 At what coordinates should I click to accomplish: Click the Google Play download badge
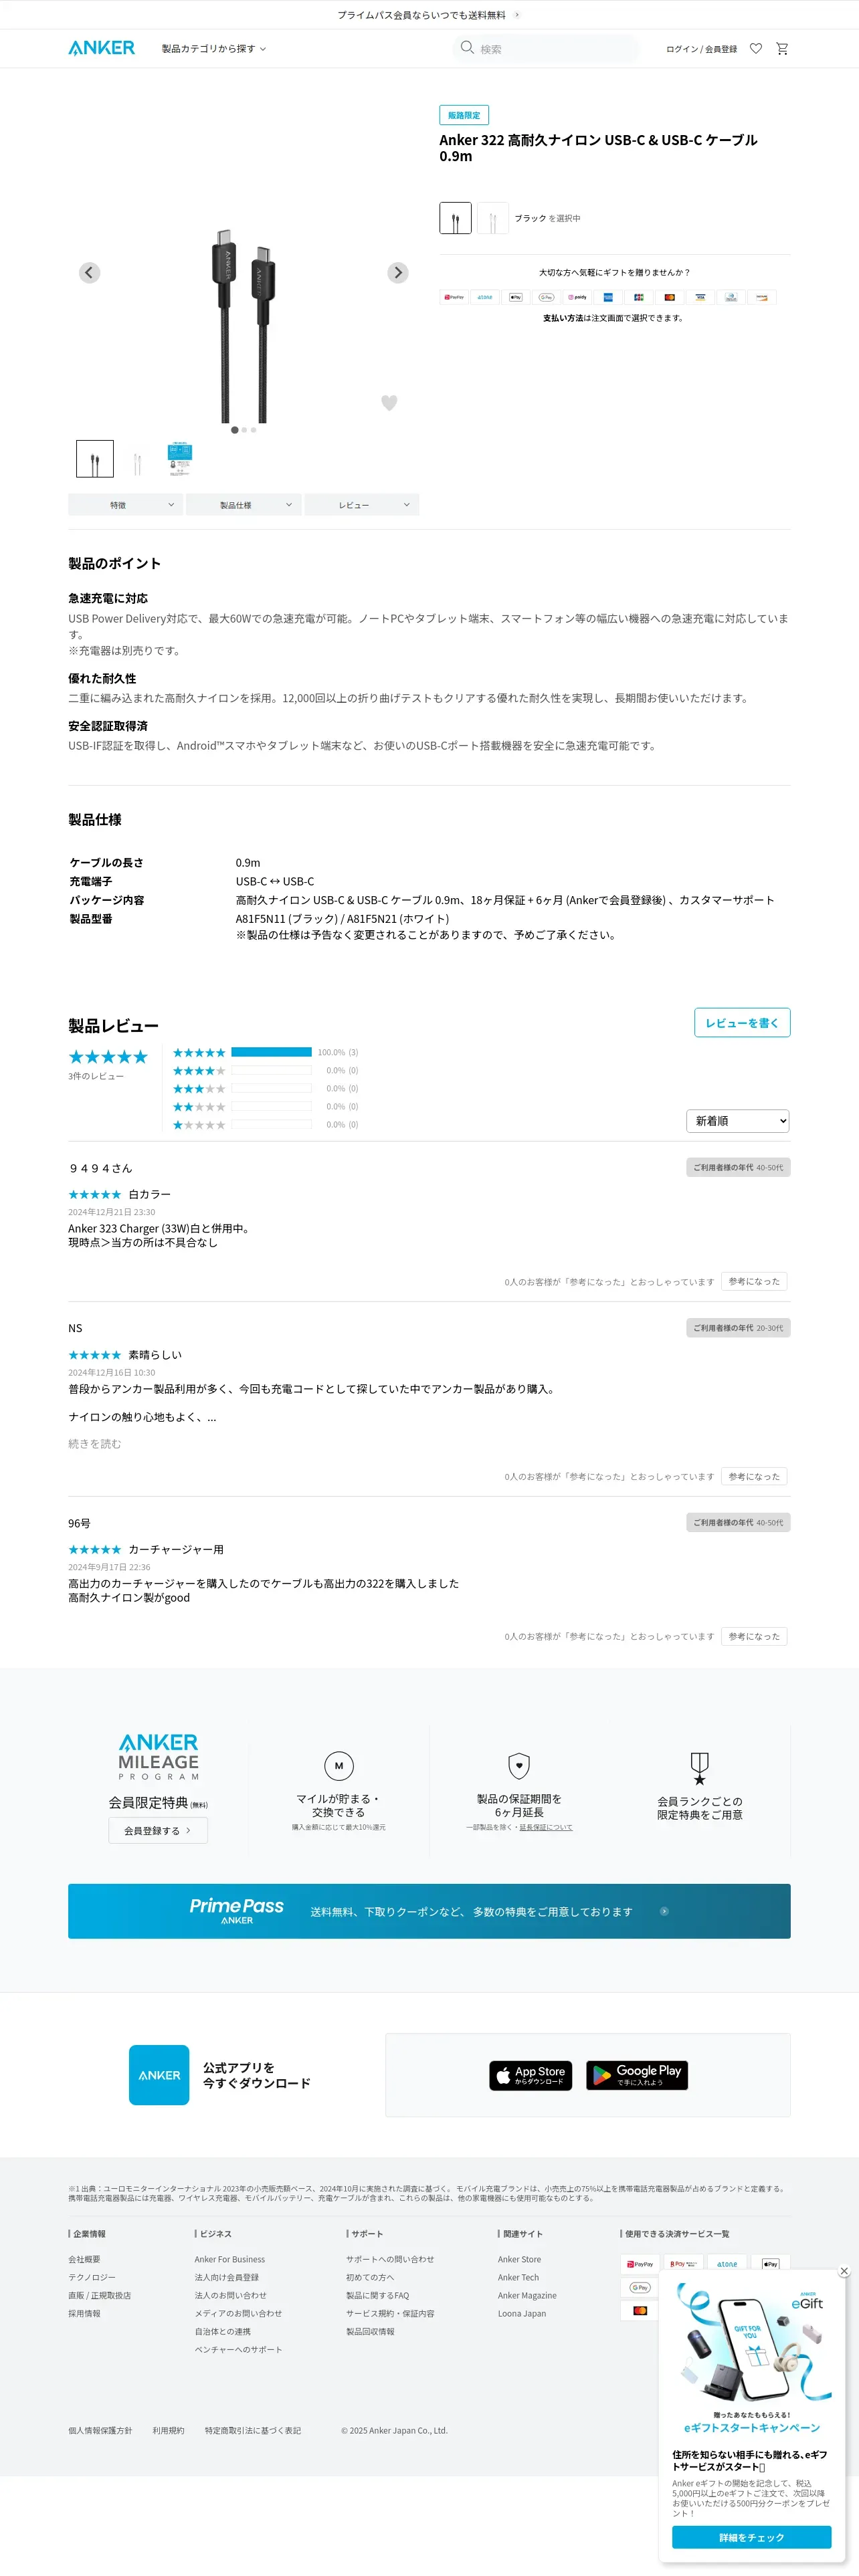point(637,2075)
